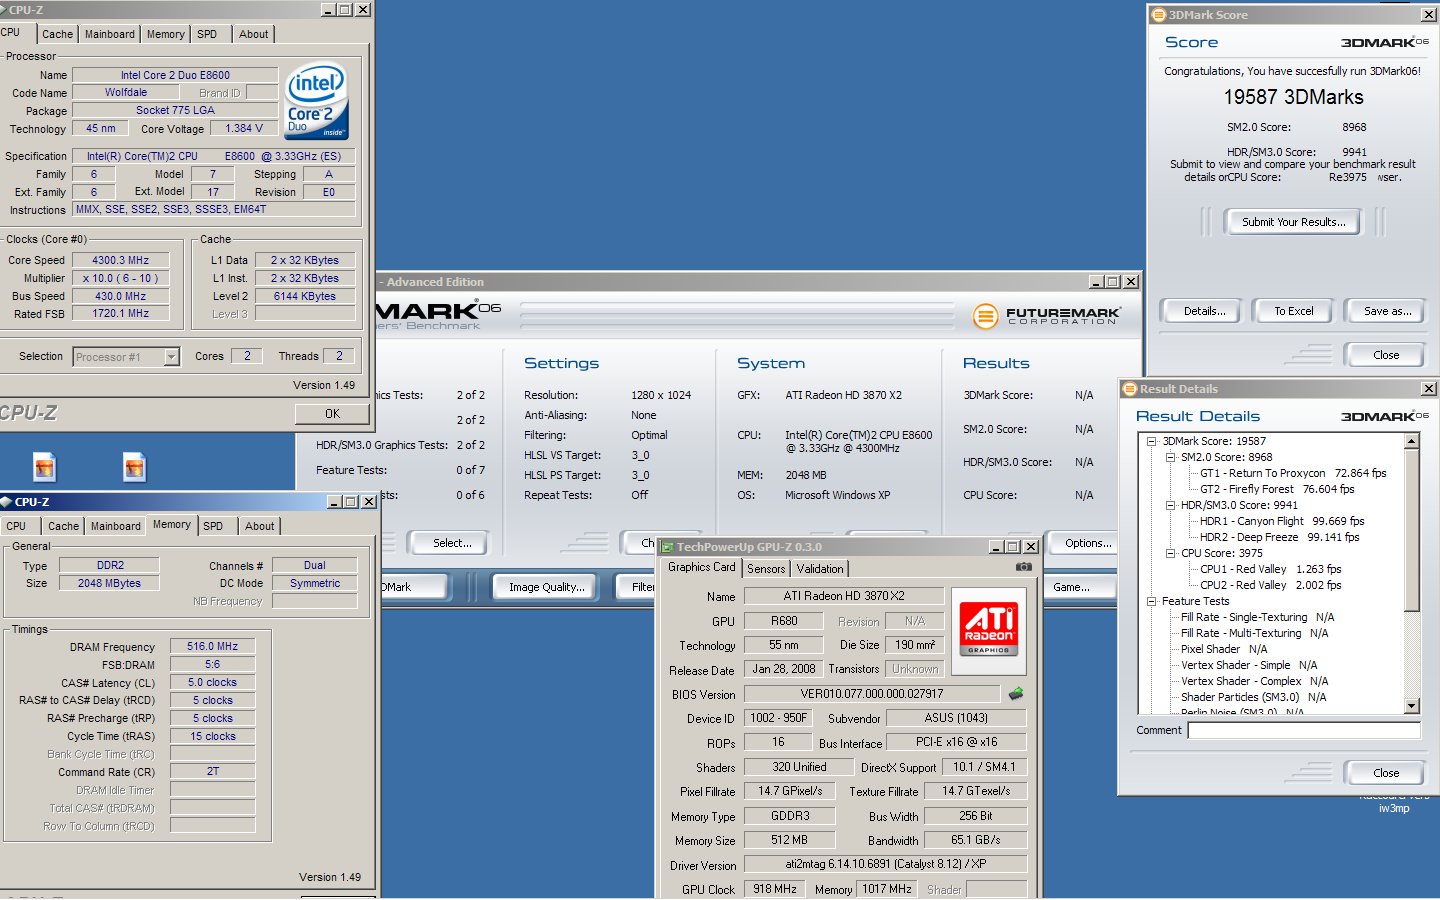
Task: Click Submit Your Results button
Action: [x=1293, y=222]
